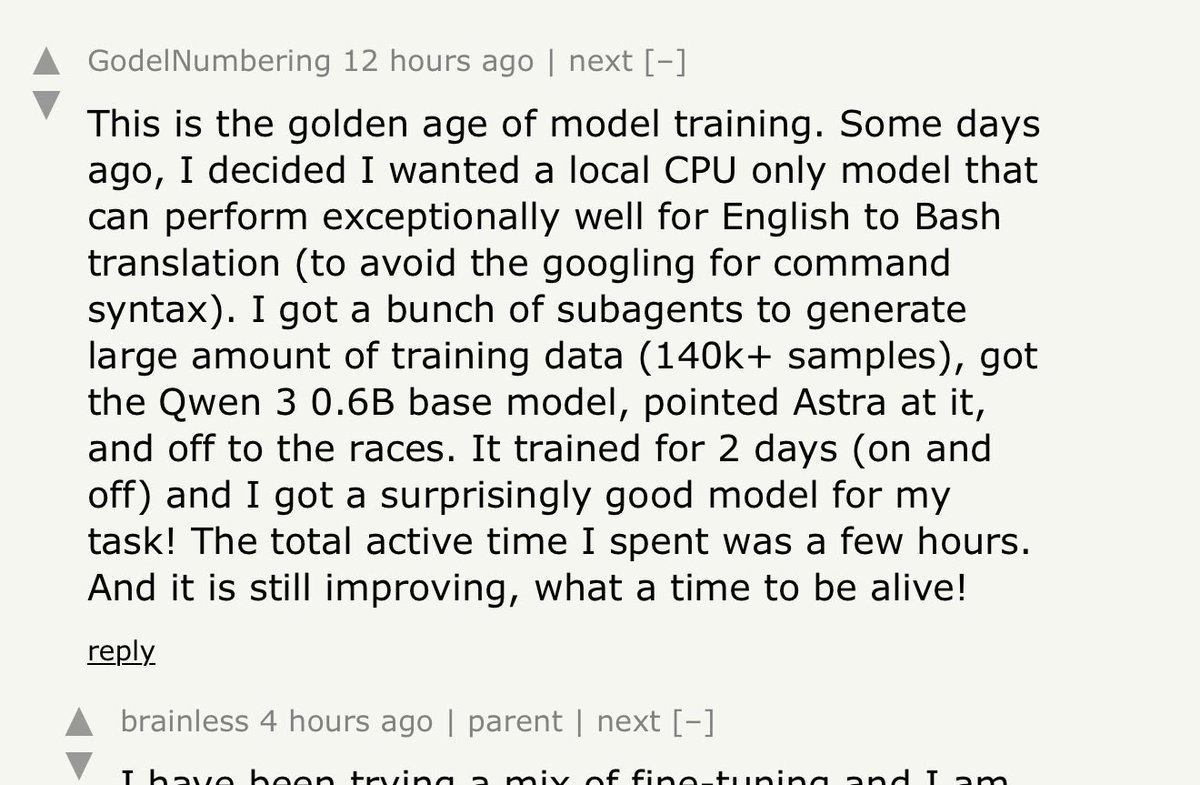The width and height of the screenshot is (1200, 785).
Task: Open brainless's user profile
Action: point(184,722)
